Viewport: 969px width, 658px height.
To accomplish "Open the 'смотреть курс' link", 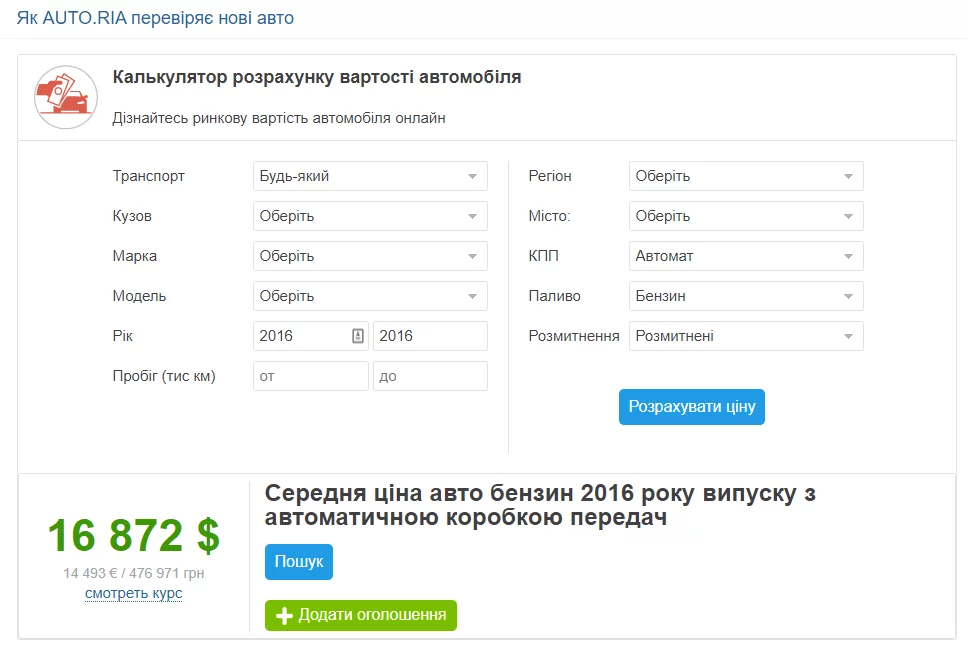I will (134, 594).
